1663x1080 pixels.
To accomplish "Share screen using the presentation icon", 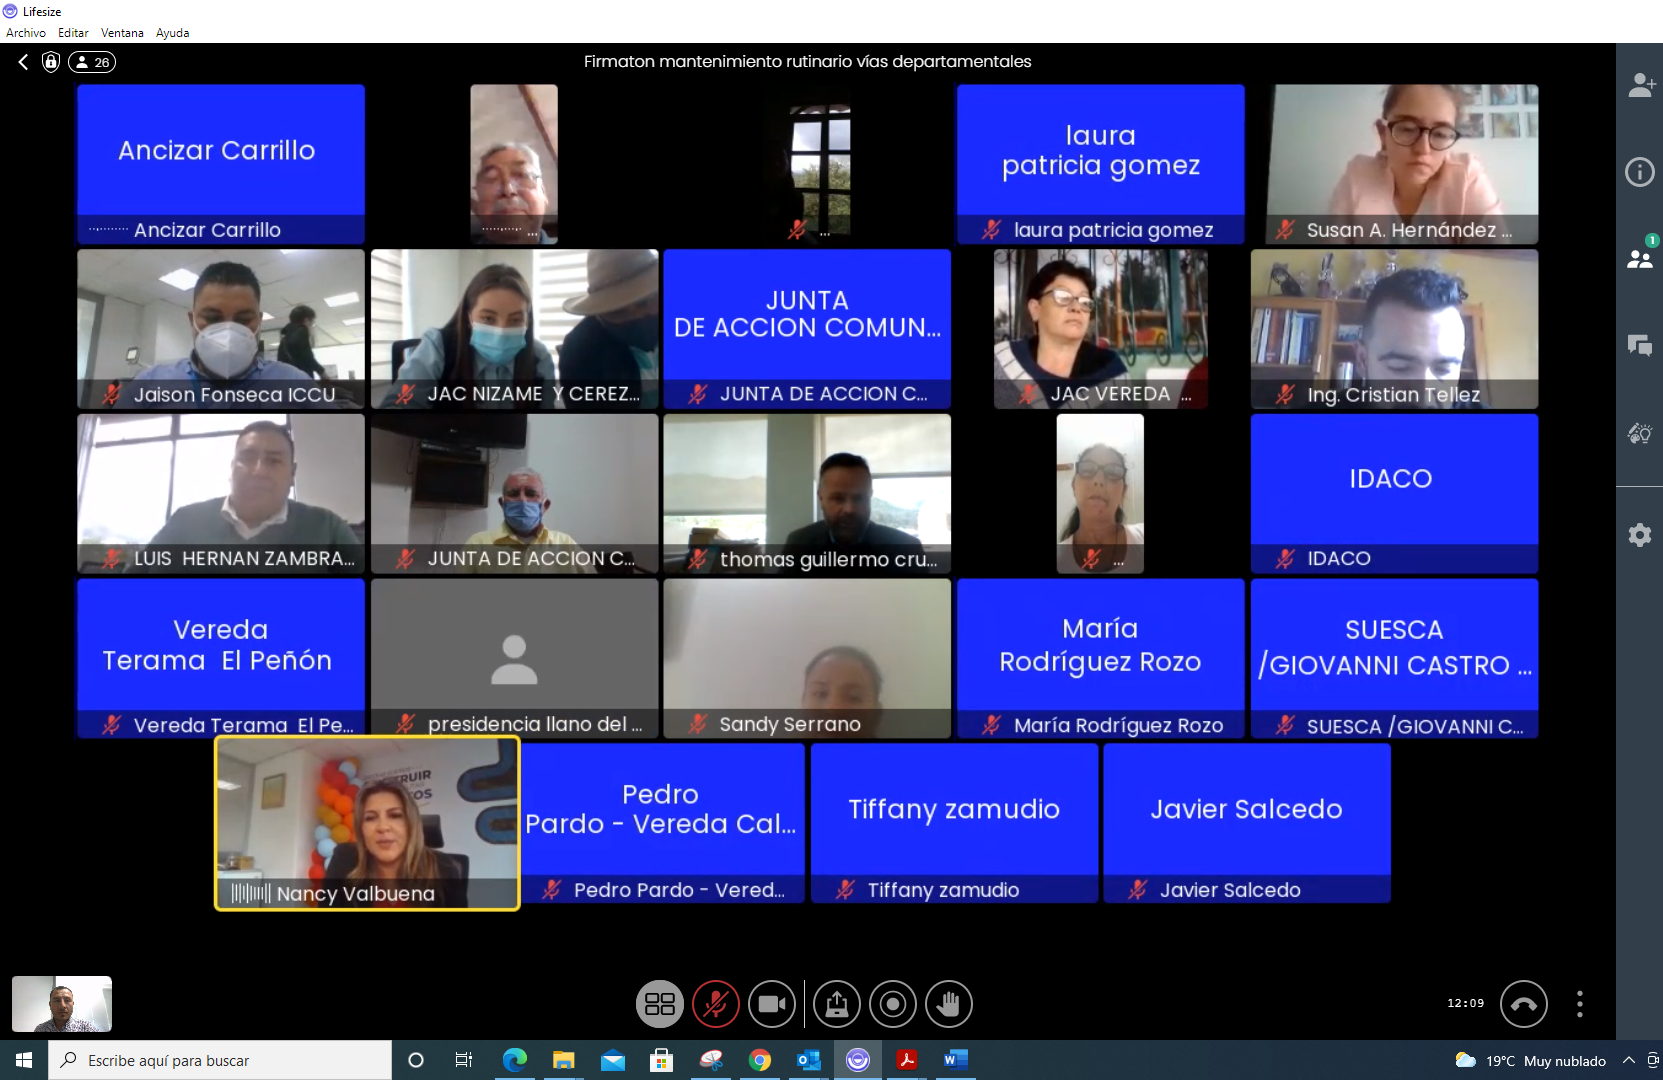I will [x=836, y=1004].
